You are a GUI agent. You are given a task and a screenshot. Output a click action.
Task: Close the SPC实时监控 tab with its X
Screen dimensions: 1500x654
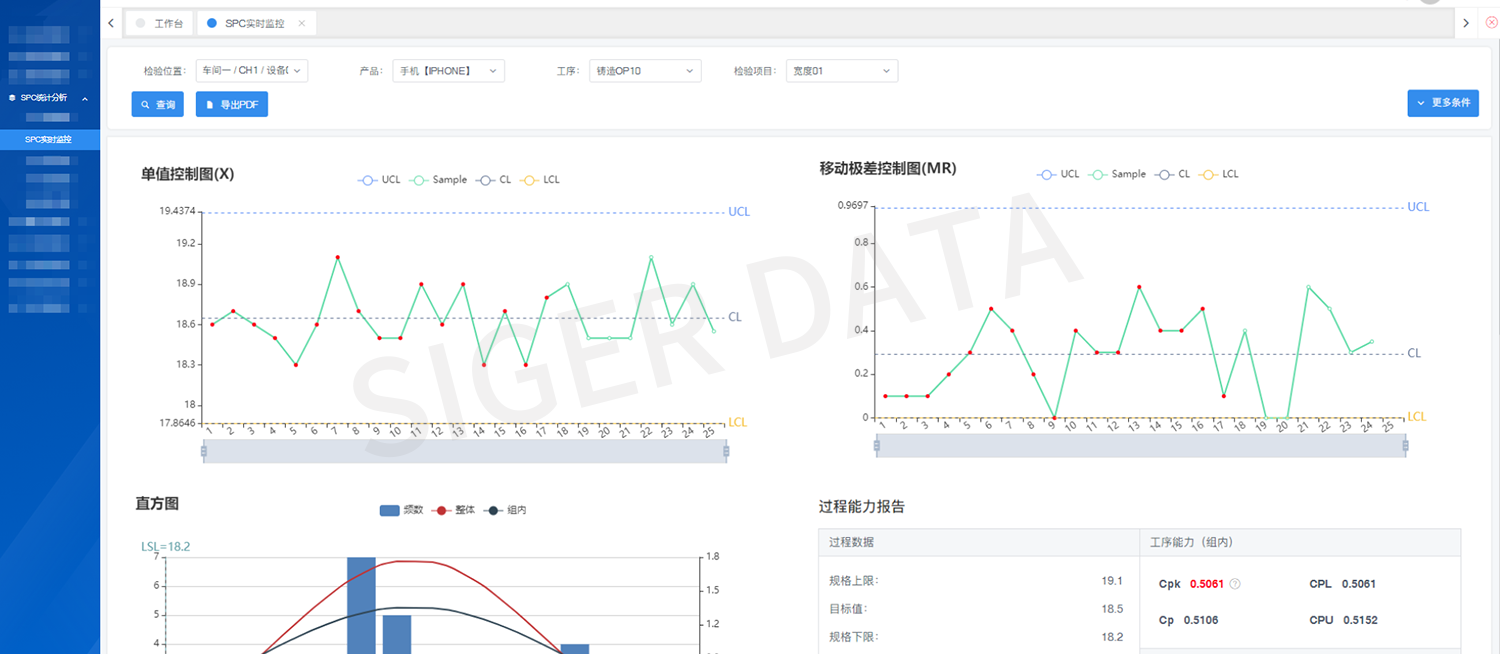[x=302, y=23]
